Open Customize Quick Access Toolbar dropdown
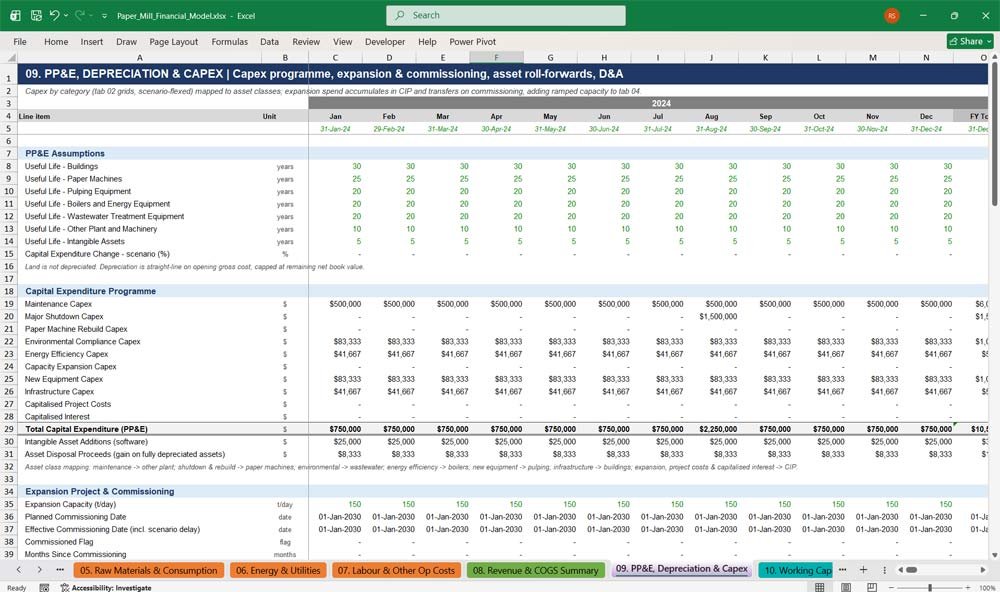This screenshot has width=1000, height=592. 105,16
